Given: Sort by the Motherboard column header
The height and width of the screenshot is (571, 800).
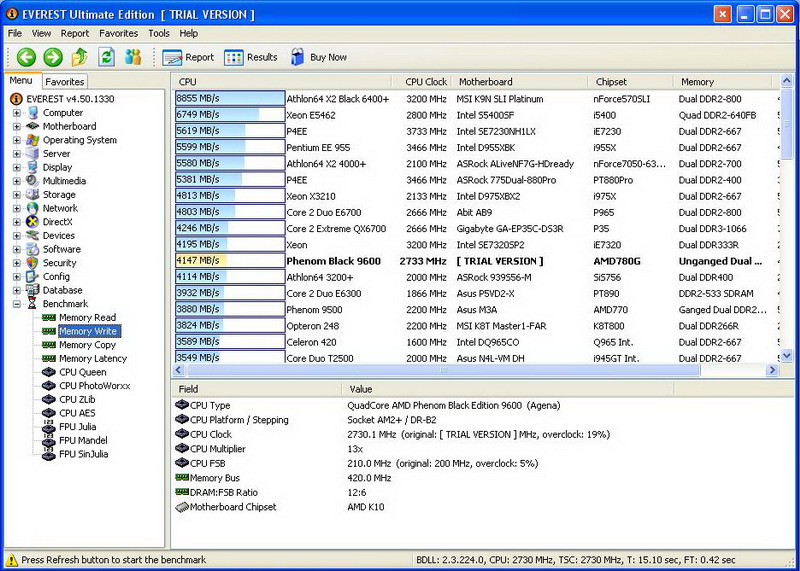Looking at the screenshot, I should coord(519,82).
